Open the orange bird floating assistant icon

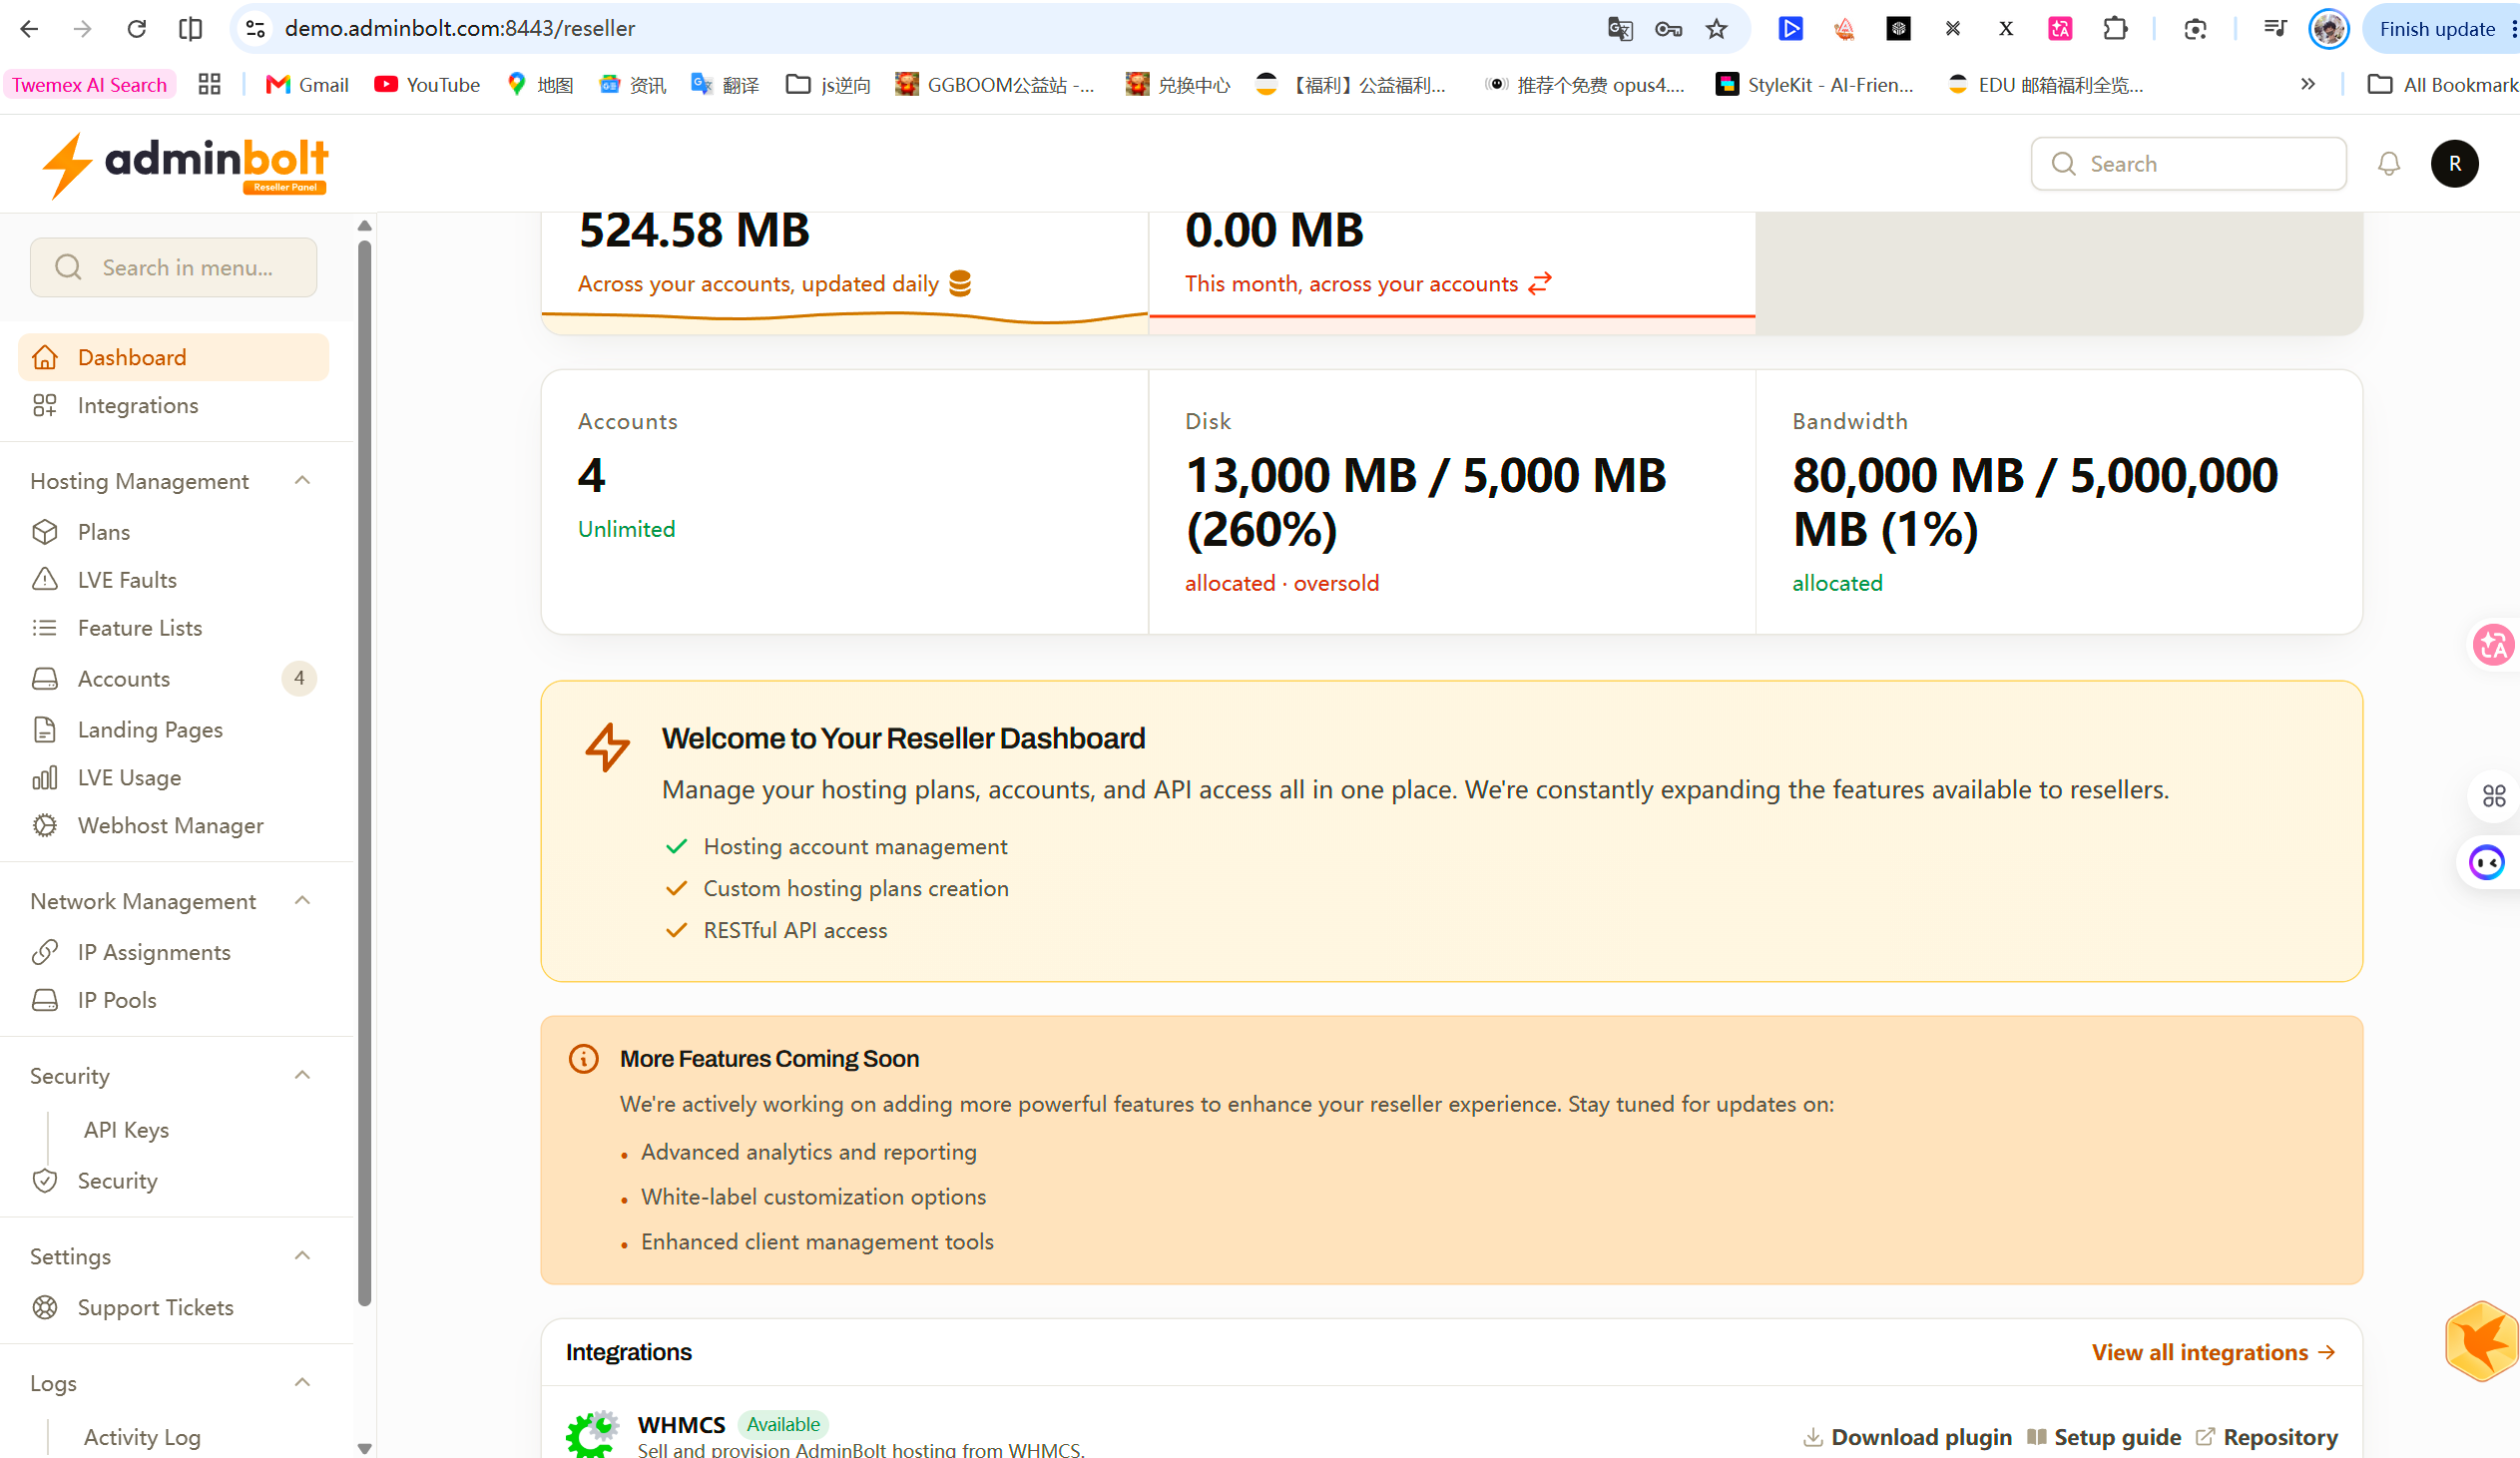(2482, 1341)
